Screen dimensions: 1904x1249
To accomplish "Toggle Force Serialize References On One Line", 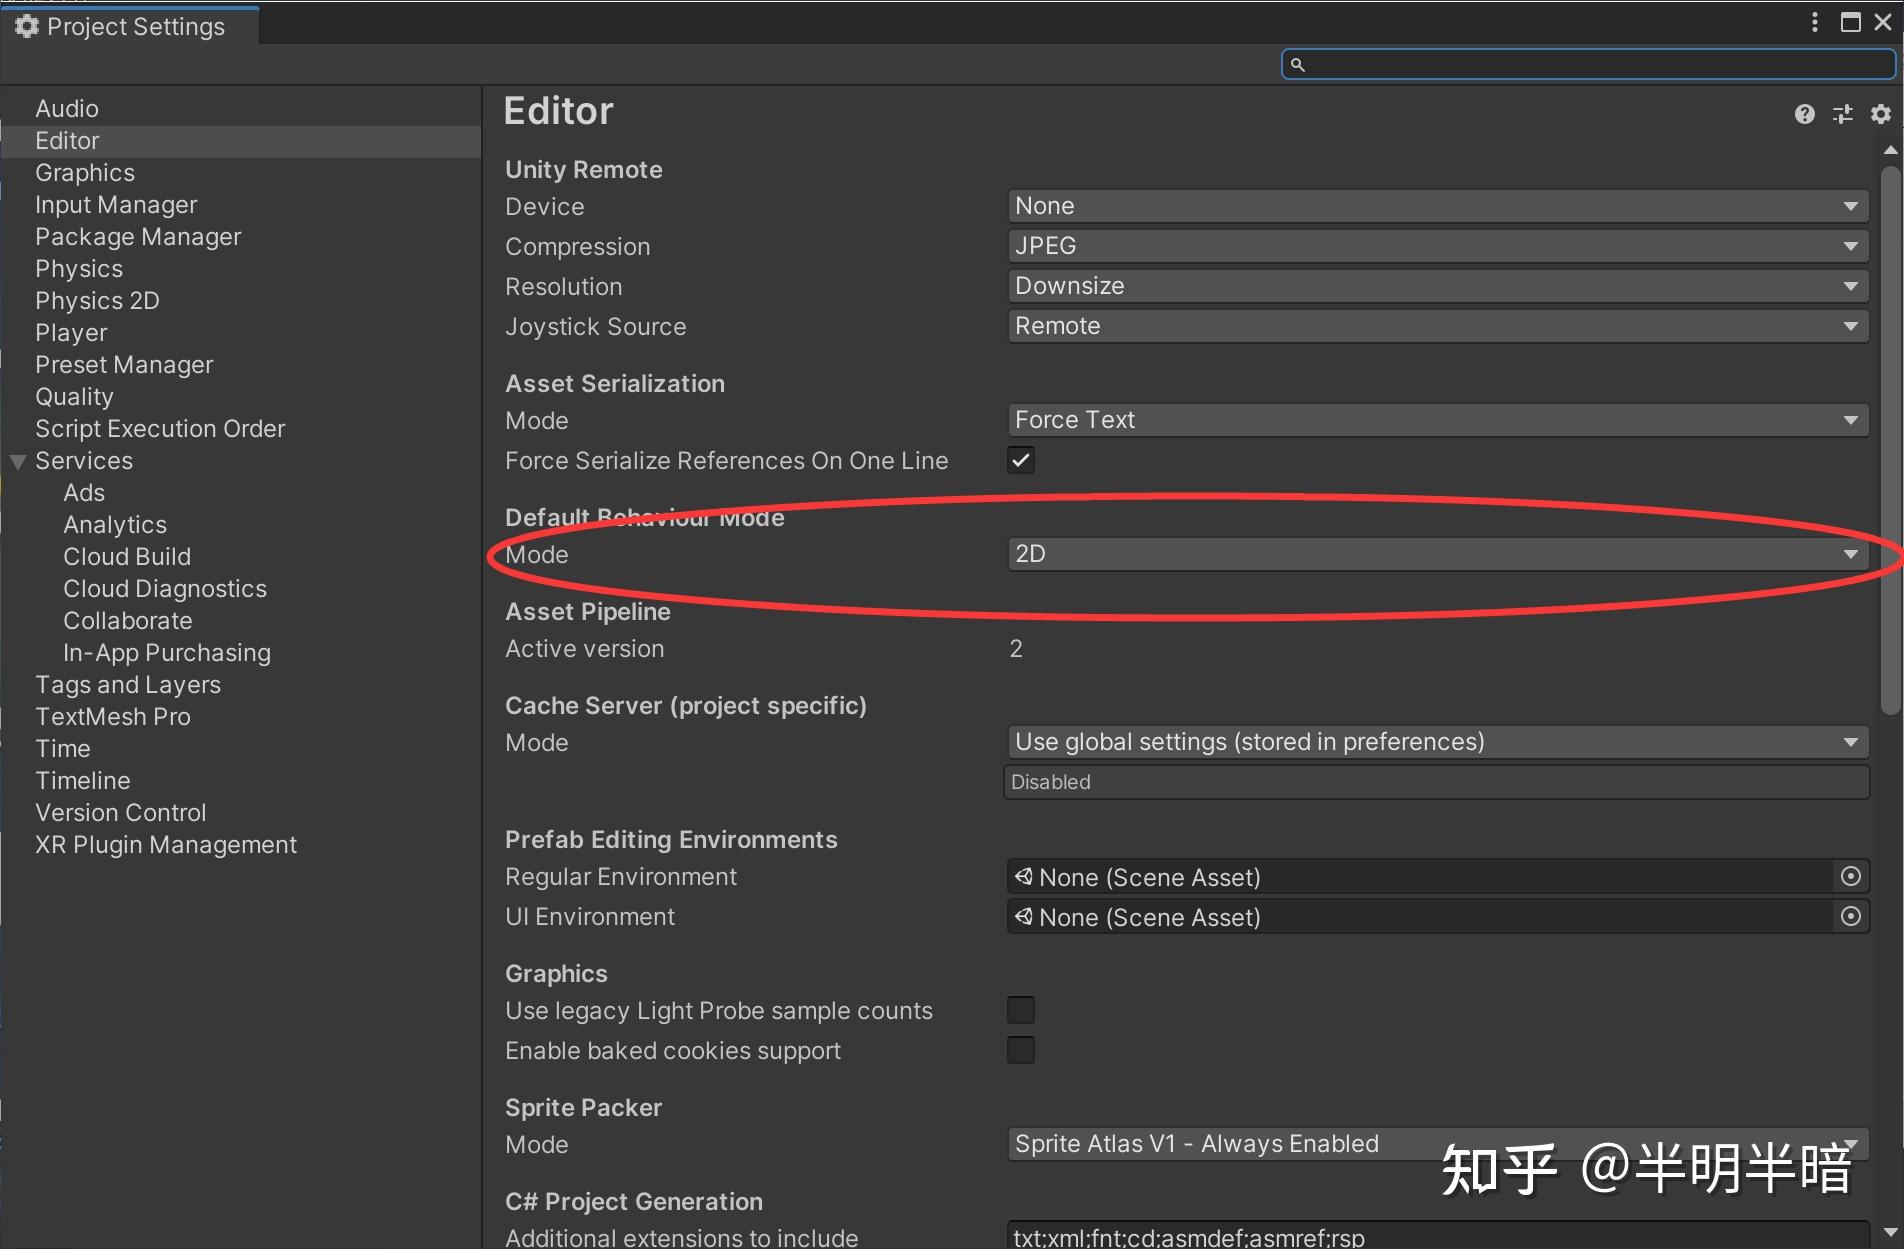I will [x=1020, y=460].
